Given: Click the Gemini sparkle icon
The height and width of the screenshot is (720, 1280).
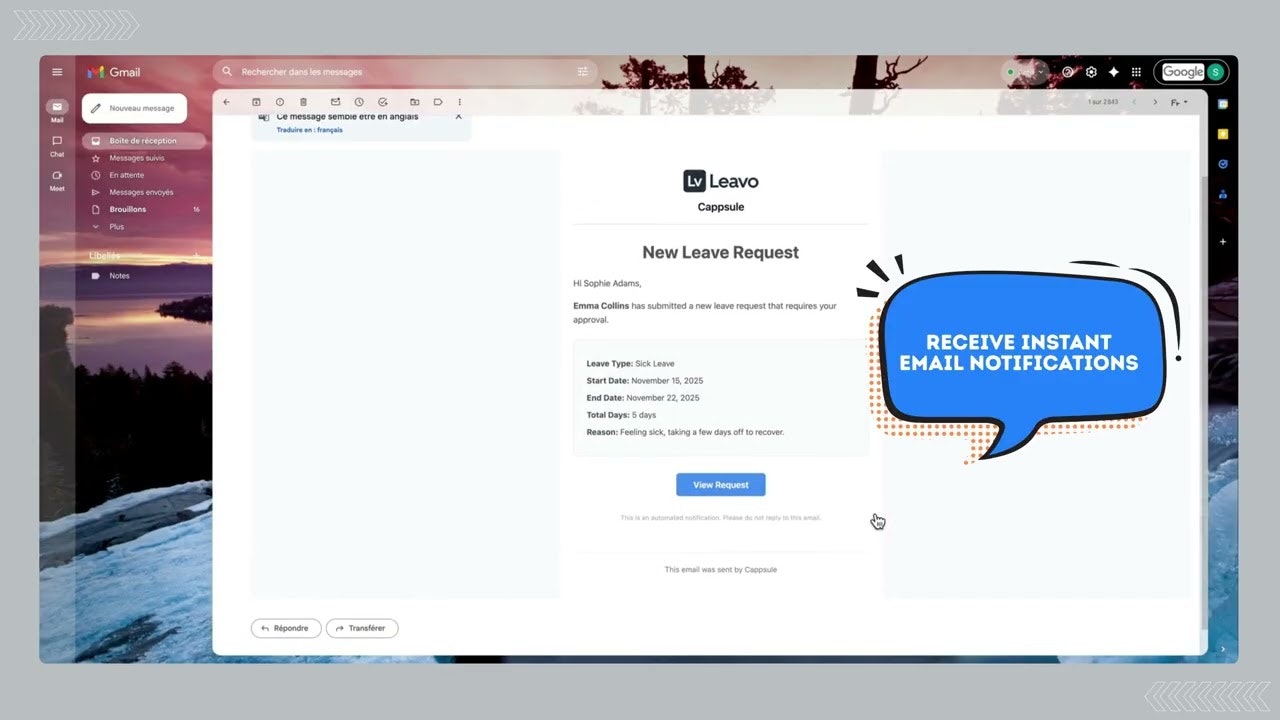Looking at the screenshot, I should [x=1113, y=72].
